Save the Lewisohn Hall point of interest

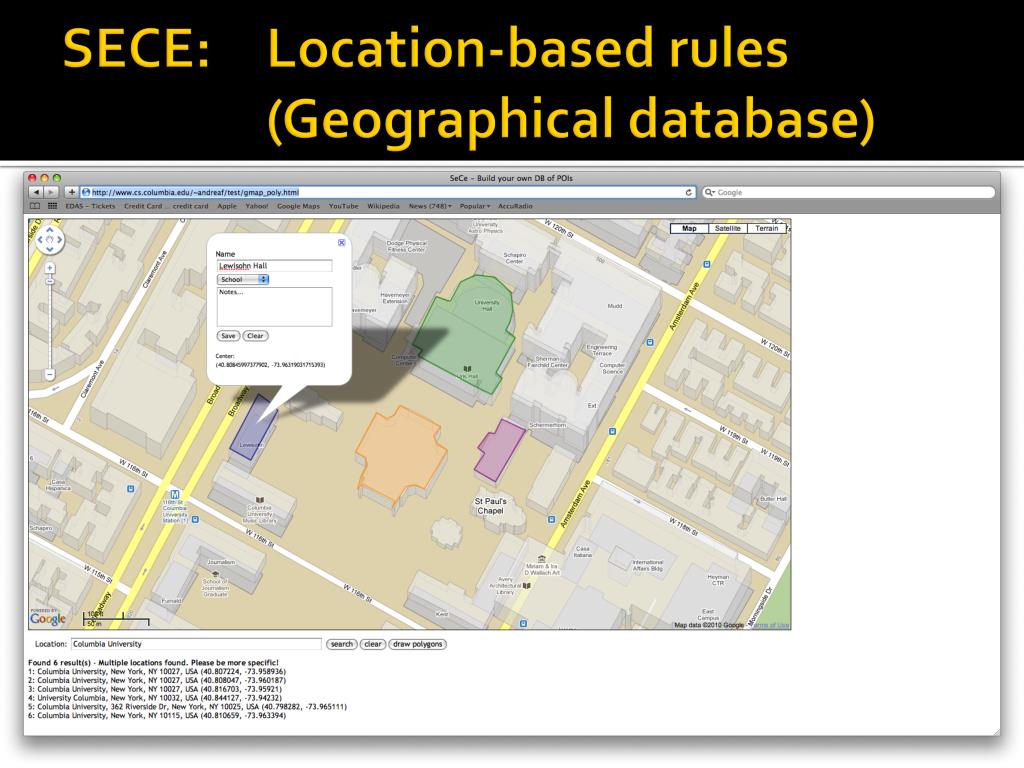pos(228,336)
